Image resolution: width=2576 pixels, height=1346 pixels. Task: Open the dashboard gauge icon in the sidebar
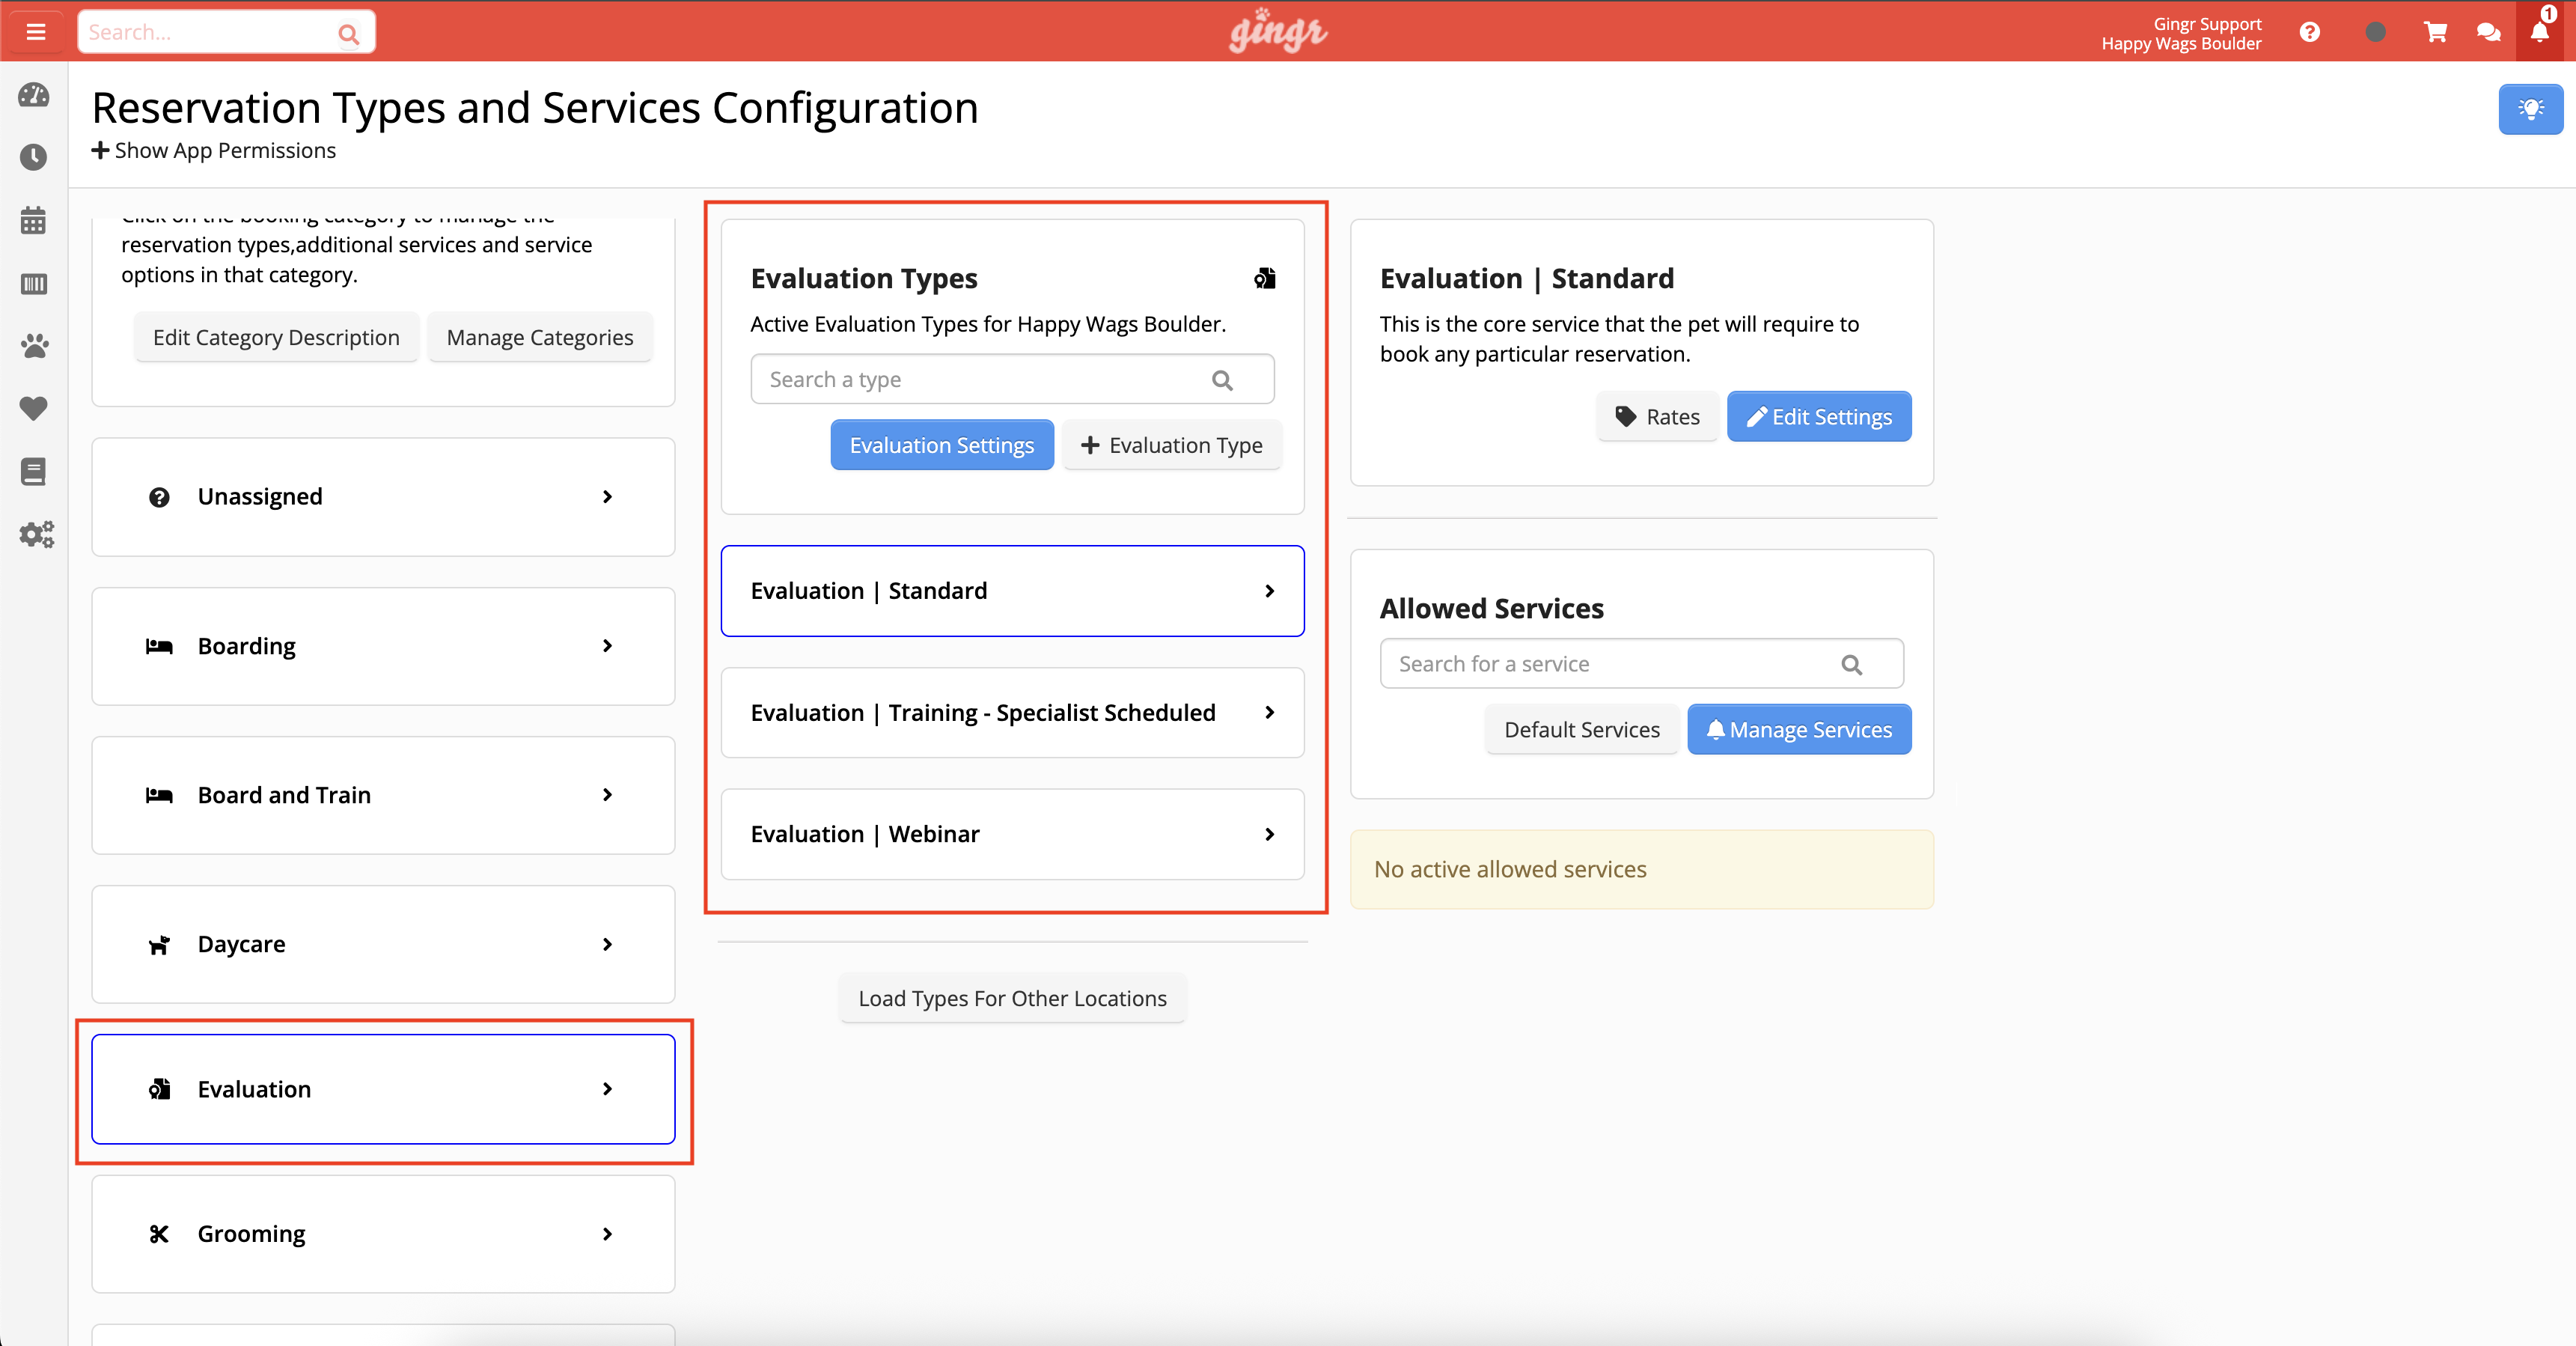pos(34,95)
